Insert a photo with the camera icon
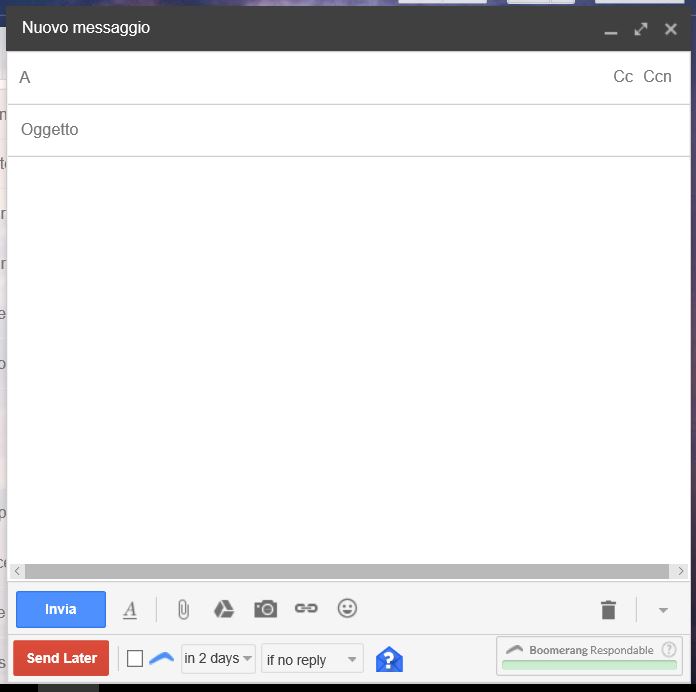 tap(265, 609)
